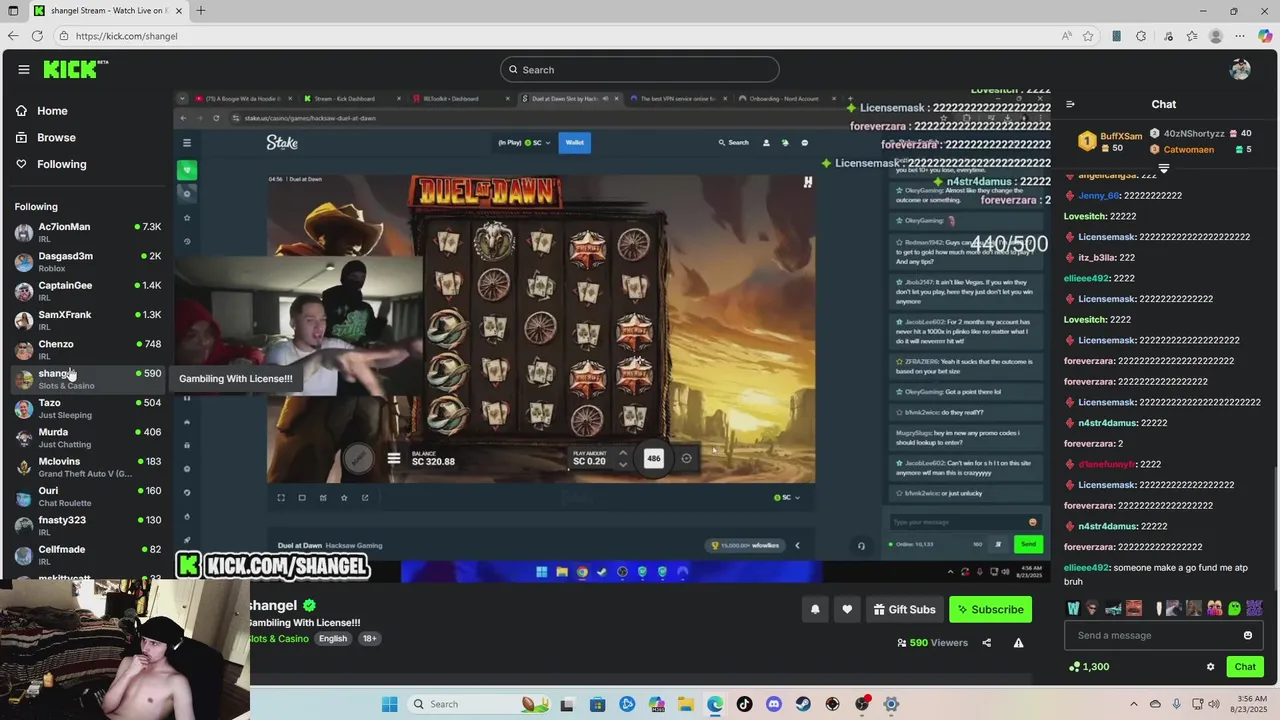Open the Windows Start menu
Screen dimensions: 1280x720
(389, 704)
